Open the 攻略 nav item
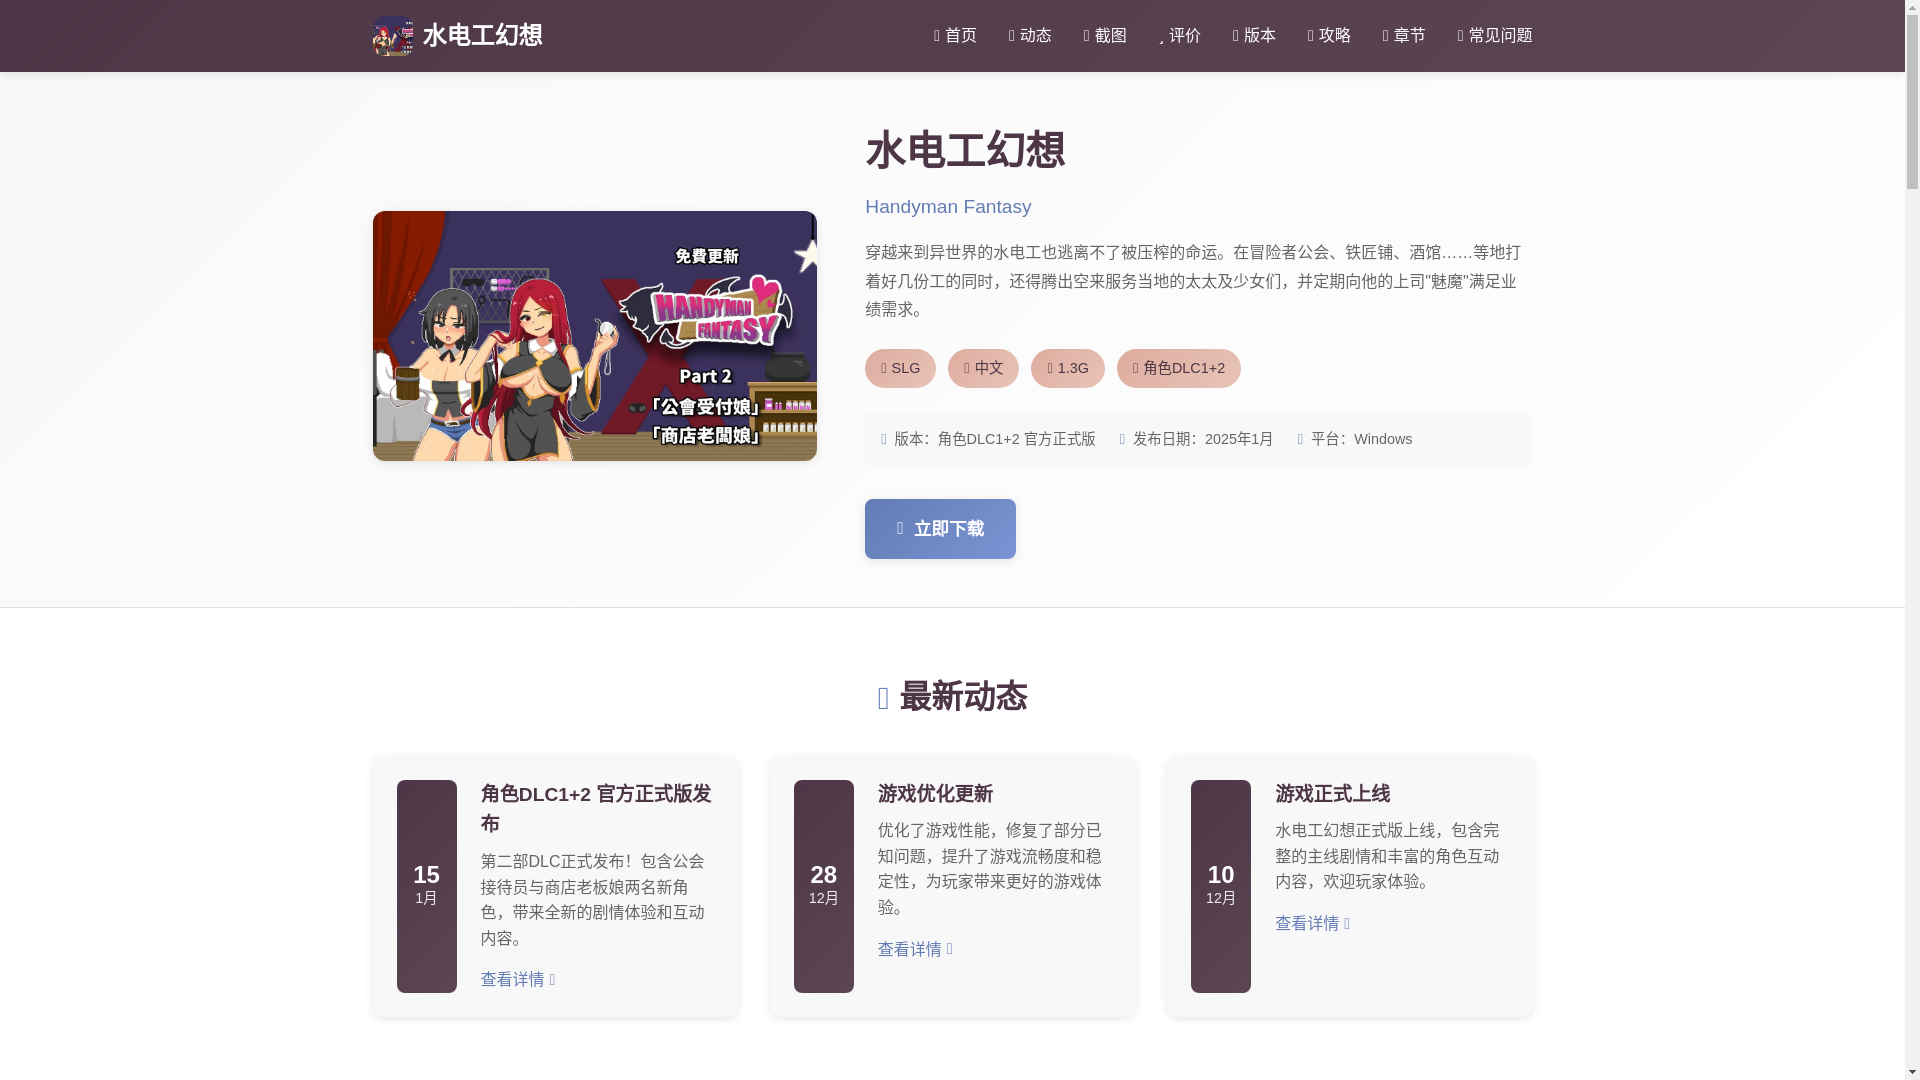Screen dimensions: 1920x1080 (x=1329, y=36)
